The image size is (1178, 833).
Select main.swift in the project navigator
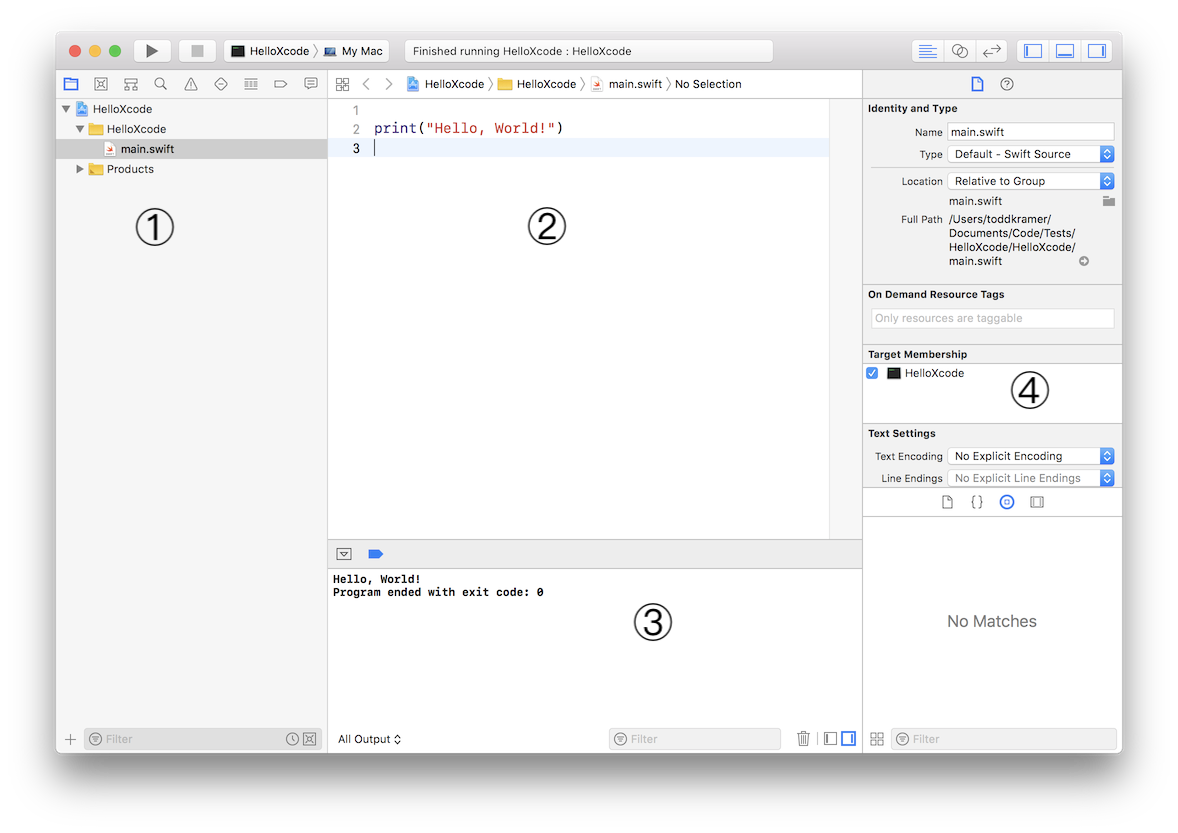pyautogui.click(x=192, y=149)
